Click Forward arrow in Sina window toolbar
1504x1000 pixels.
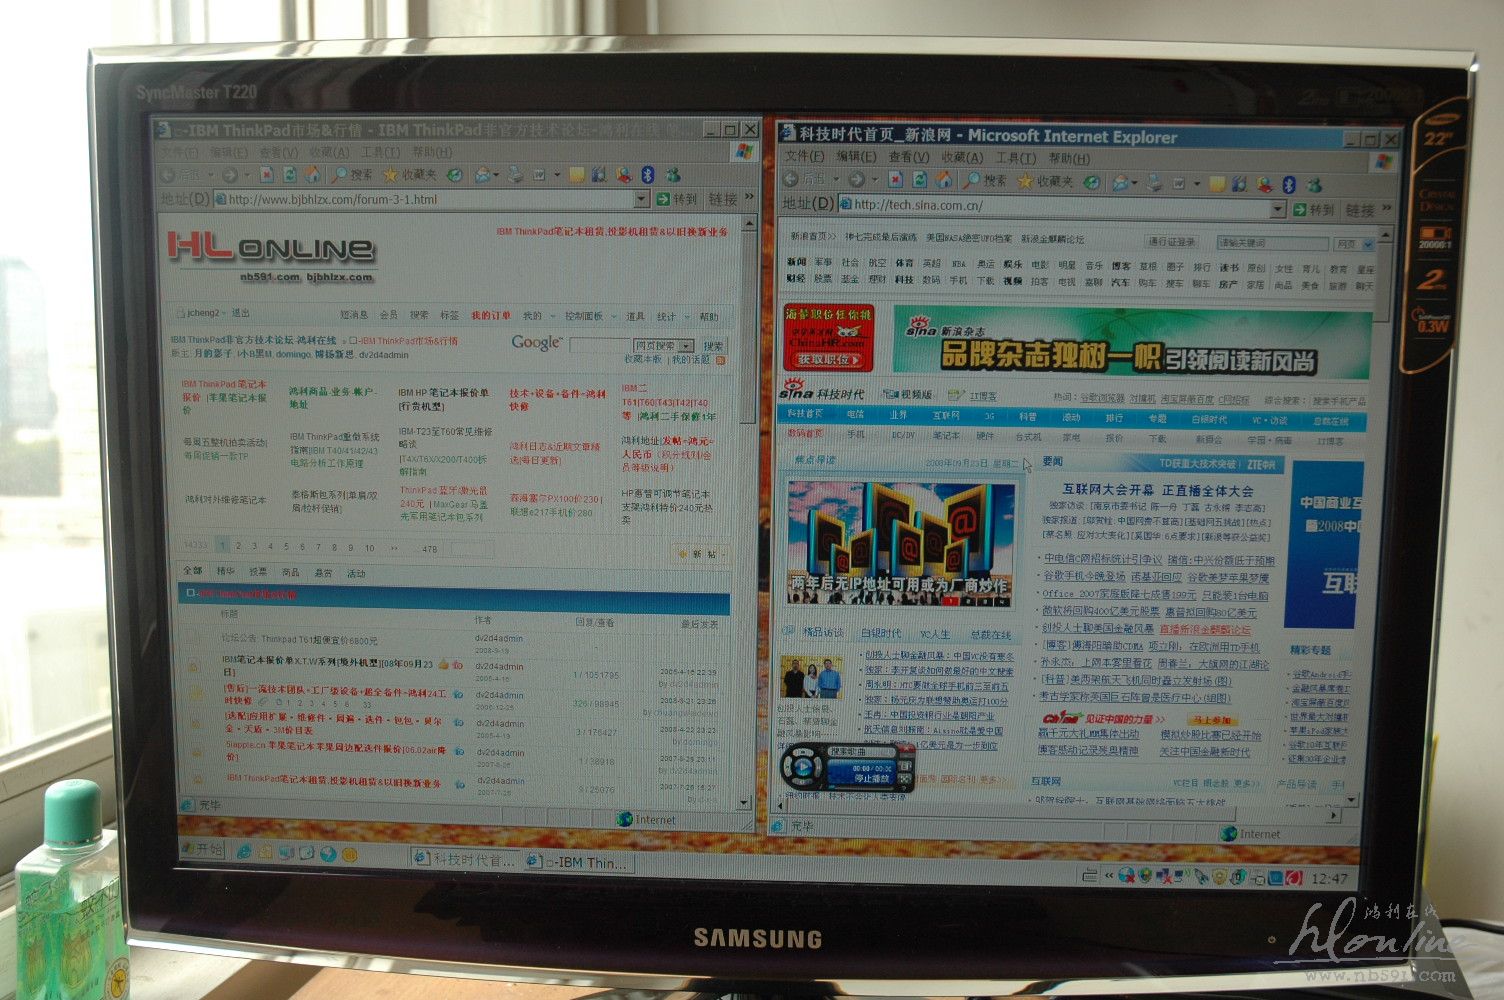click(x=856, y=180)
